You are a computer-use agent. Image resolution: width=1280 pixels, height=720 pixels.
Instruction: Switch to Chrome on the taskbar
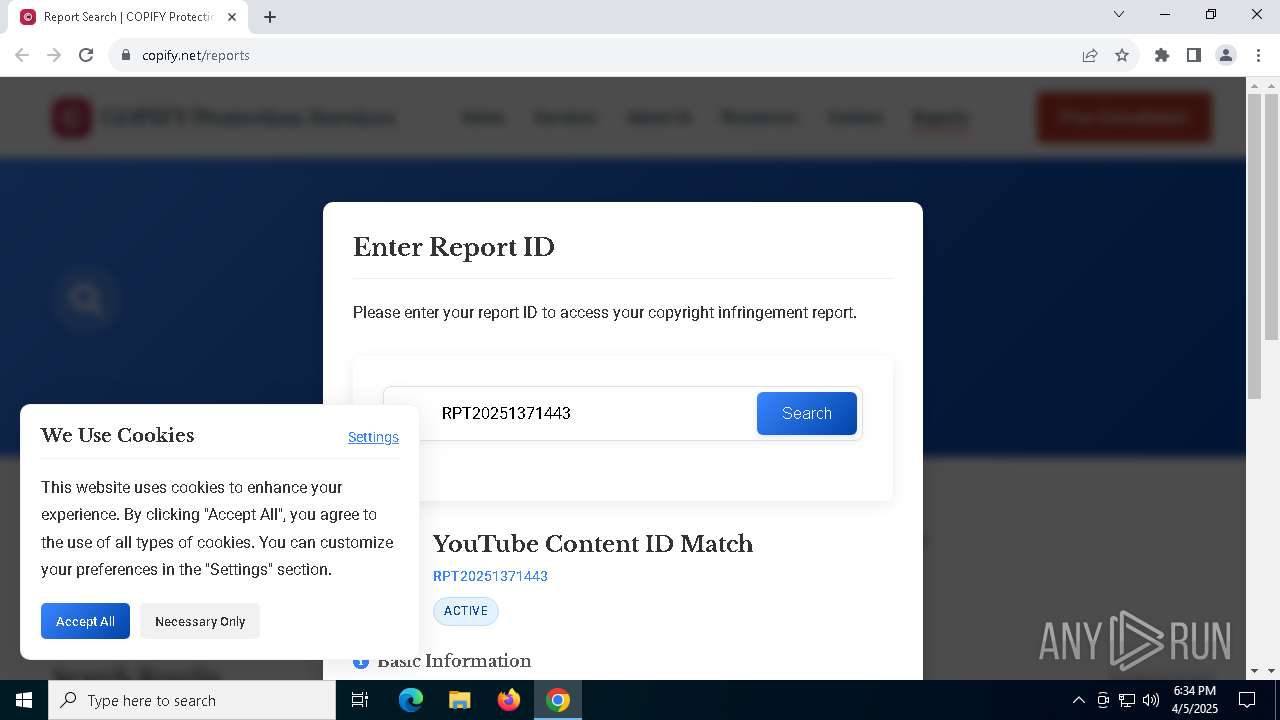[x=558, y=700]
